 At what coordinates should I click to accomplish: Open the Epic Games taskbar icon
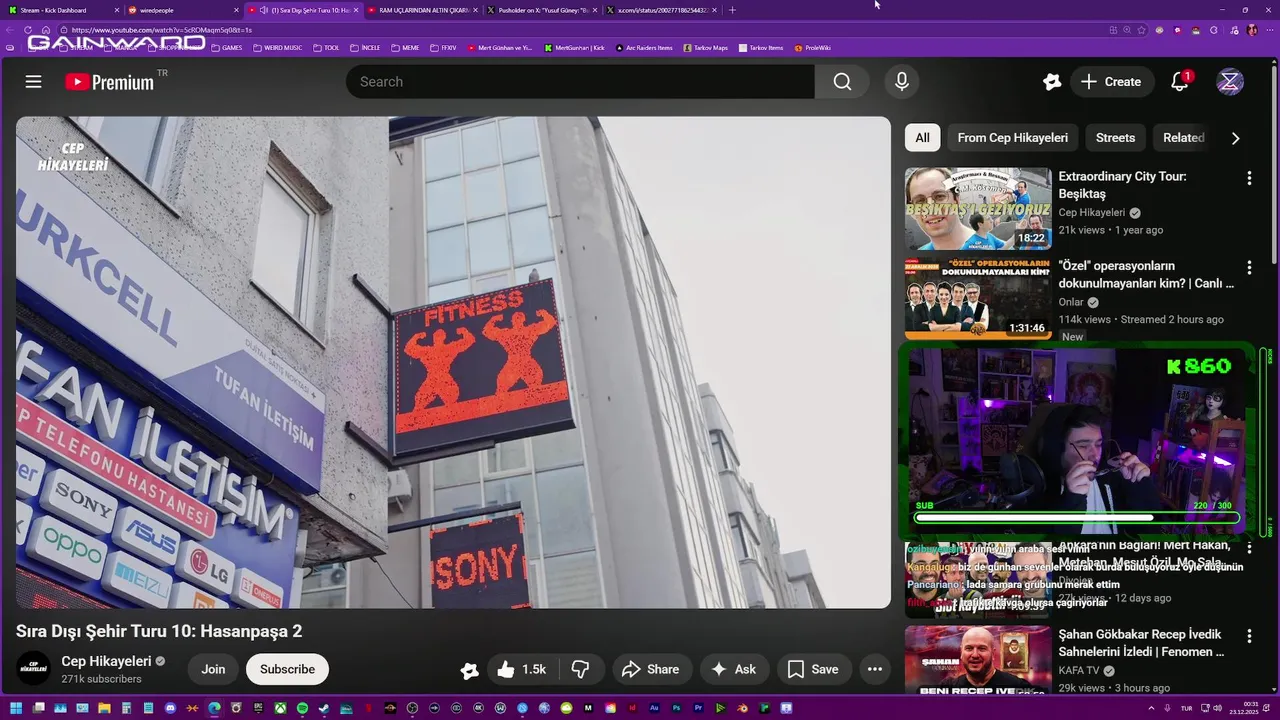tap(258, 708)
